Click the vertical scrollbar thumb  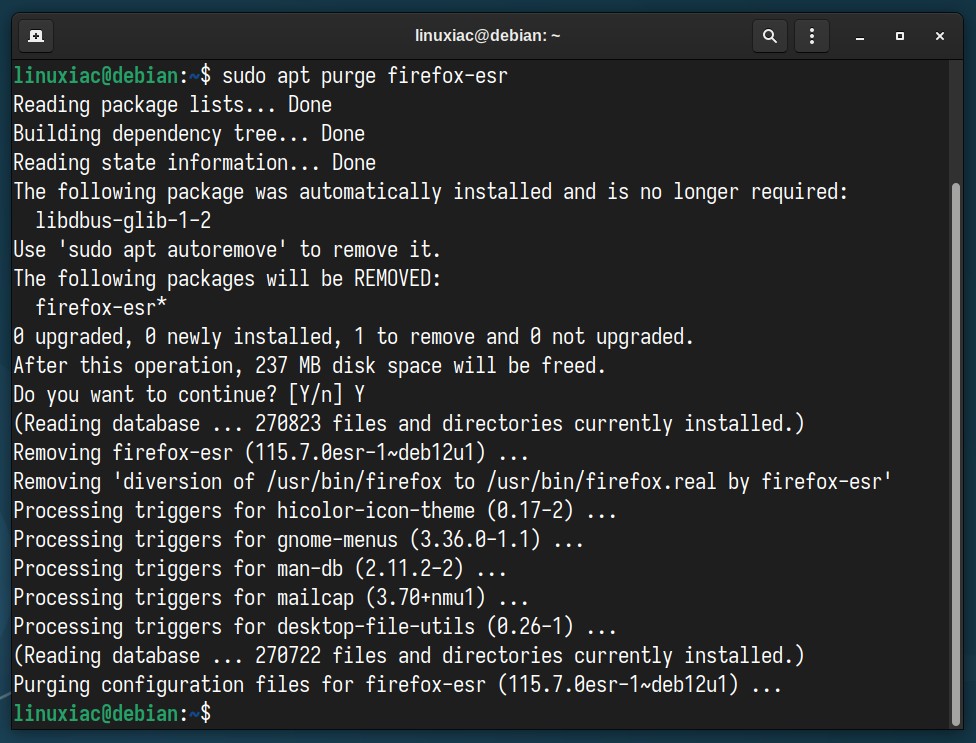pos(956,454)
